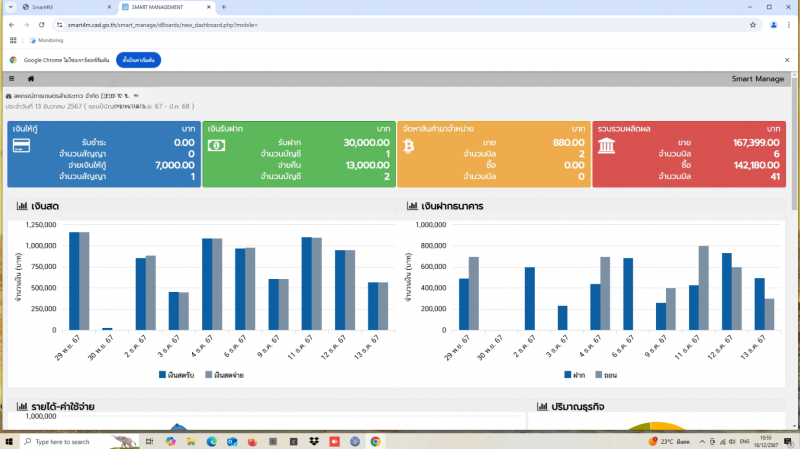Click the page vertical scrollbar
Image resolution: width=800 pixels, height=449 pixels.
click(x=794, y=143)
